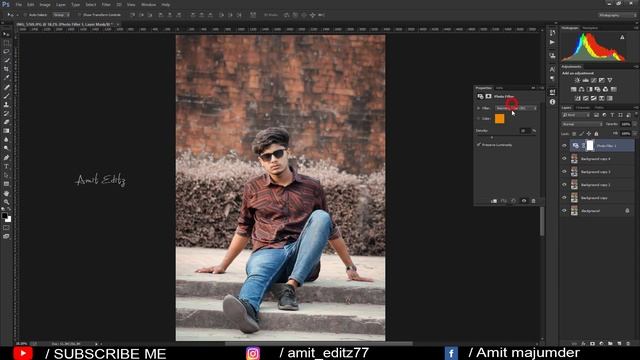The height and width of the screenshot is (360, 640).
Task: Select the Rectangular Marquee tool
Action: 6,43
